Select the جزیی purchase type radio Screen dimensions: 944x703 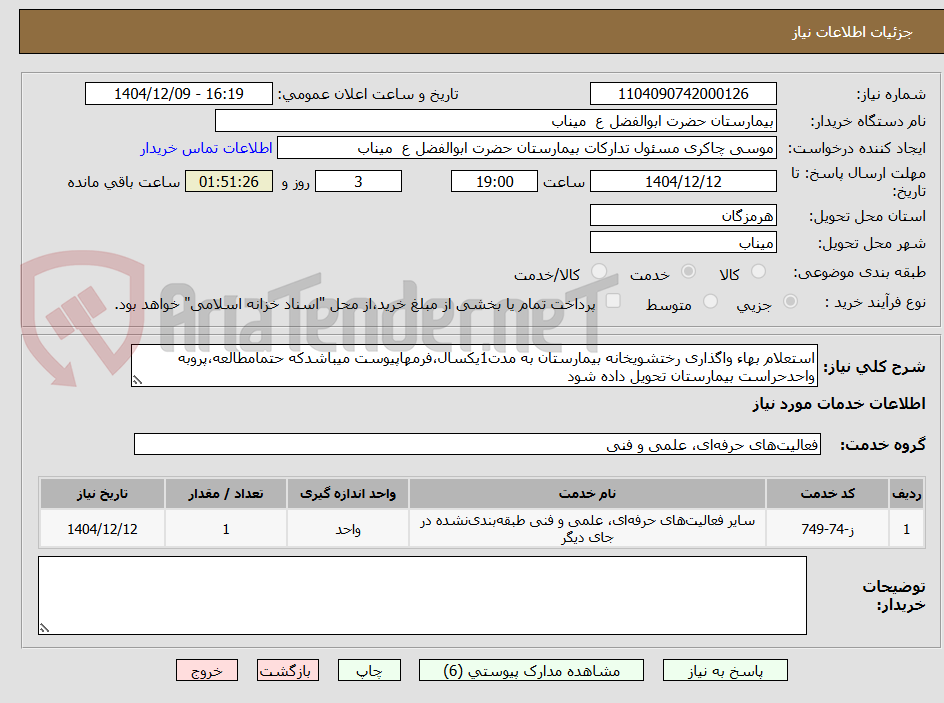(x=790, y=301)
